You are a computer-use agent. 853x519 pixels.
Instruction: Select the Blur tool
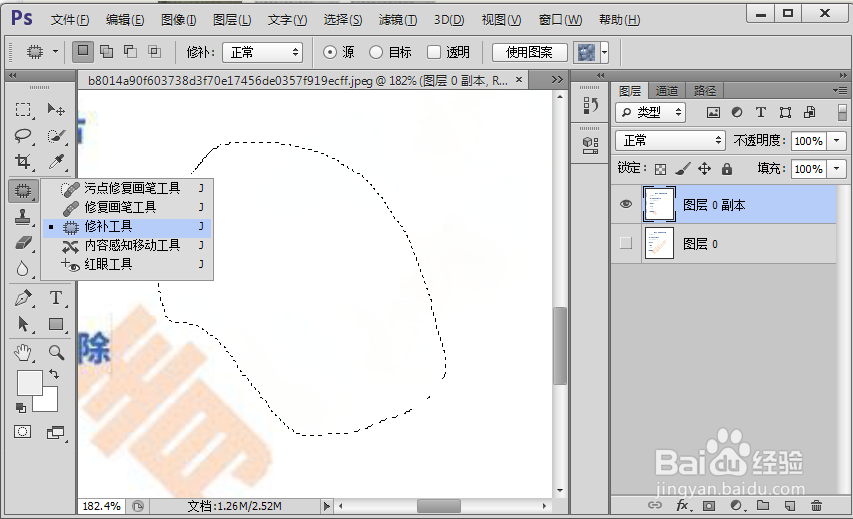[23, 269]
